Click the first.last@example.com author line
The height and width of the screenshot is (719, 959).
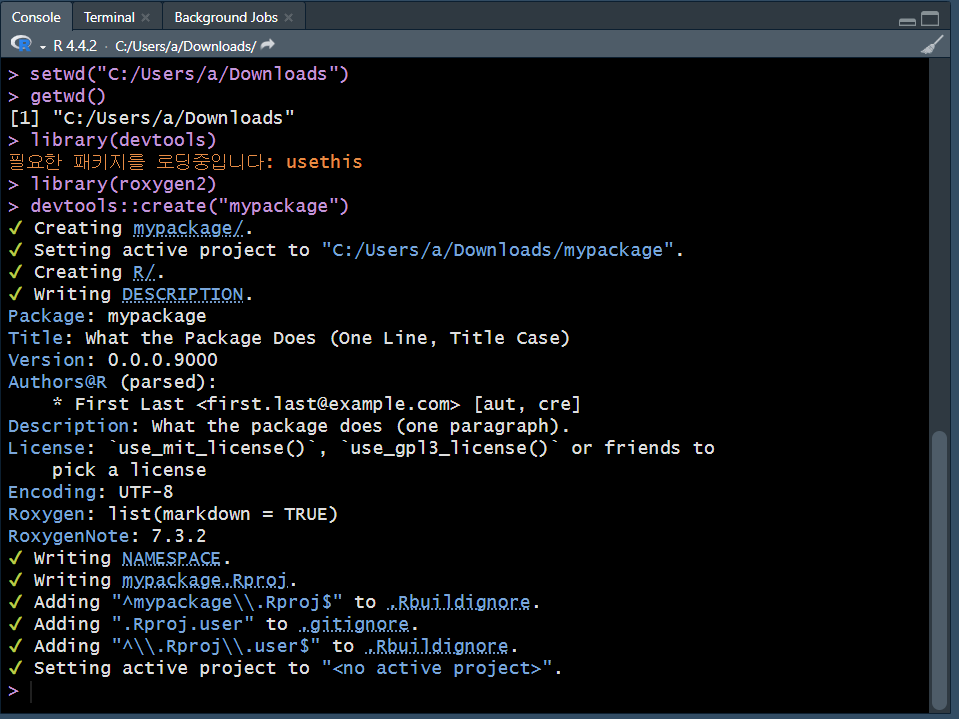(316, 404)
